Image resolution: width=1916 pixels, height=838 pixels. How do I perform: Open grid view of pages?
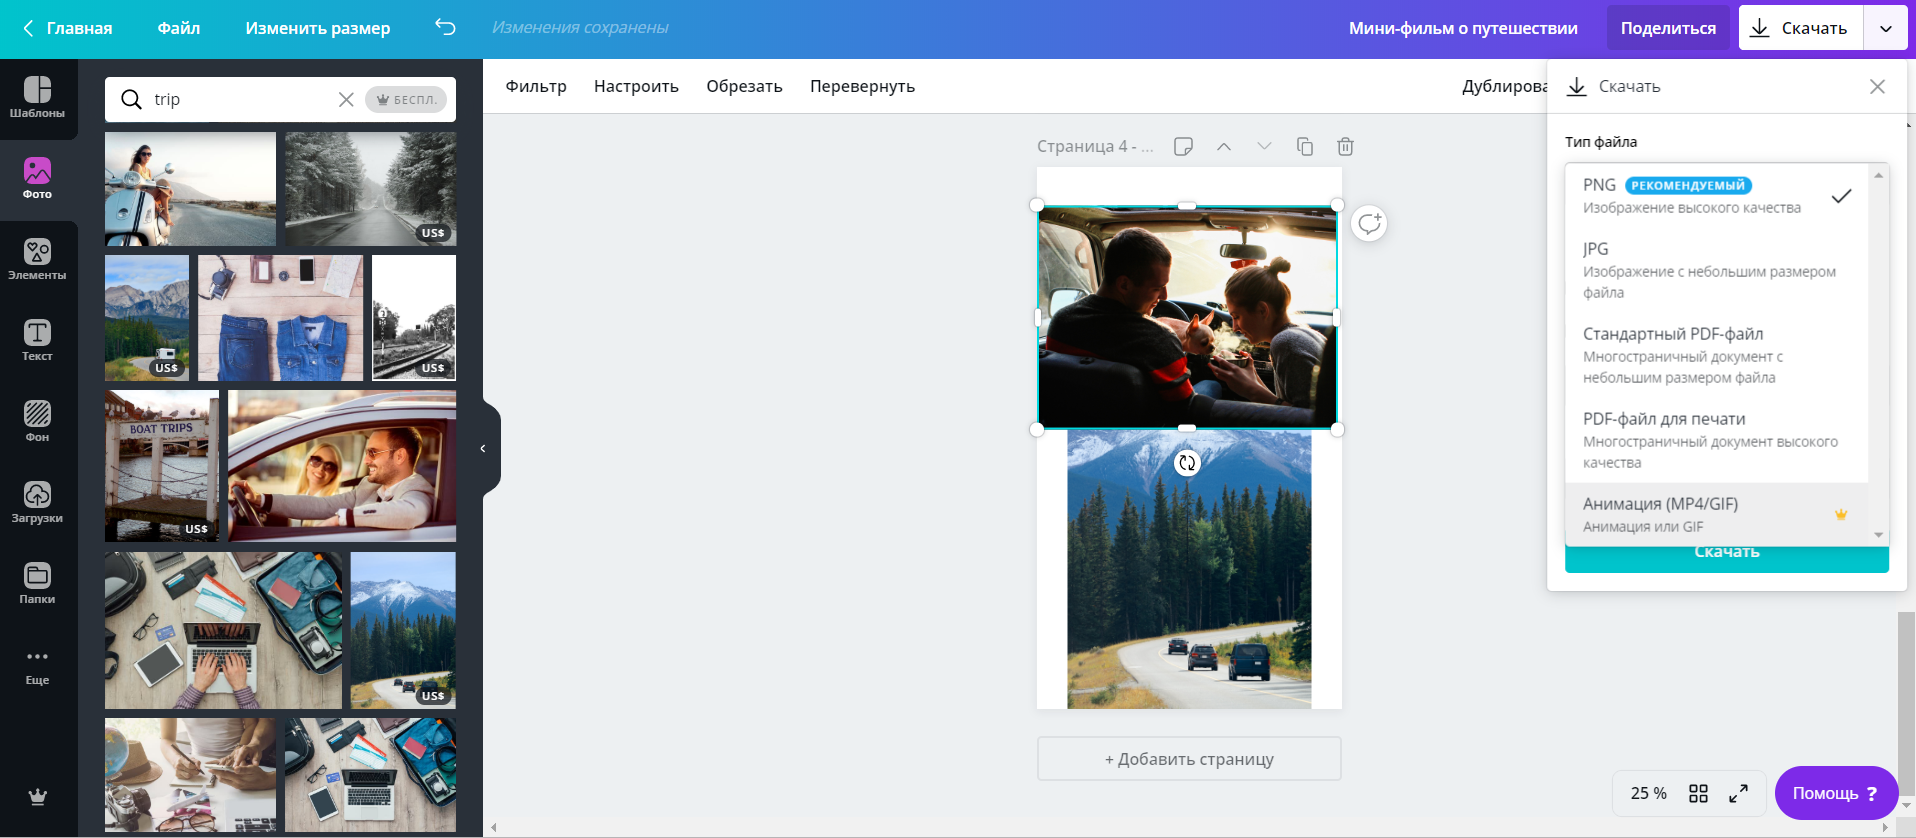[1698, 793]
